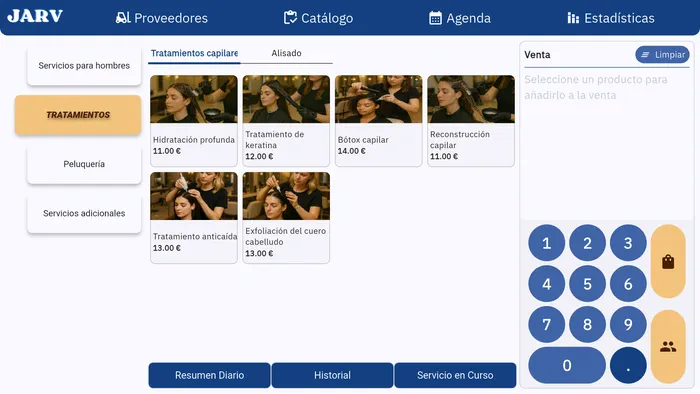This screenshot has height=394, width=700.
Task: Add Reconstrucción capilar product
Action: point(471,120)
